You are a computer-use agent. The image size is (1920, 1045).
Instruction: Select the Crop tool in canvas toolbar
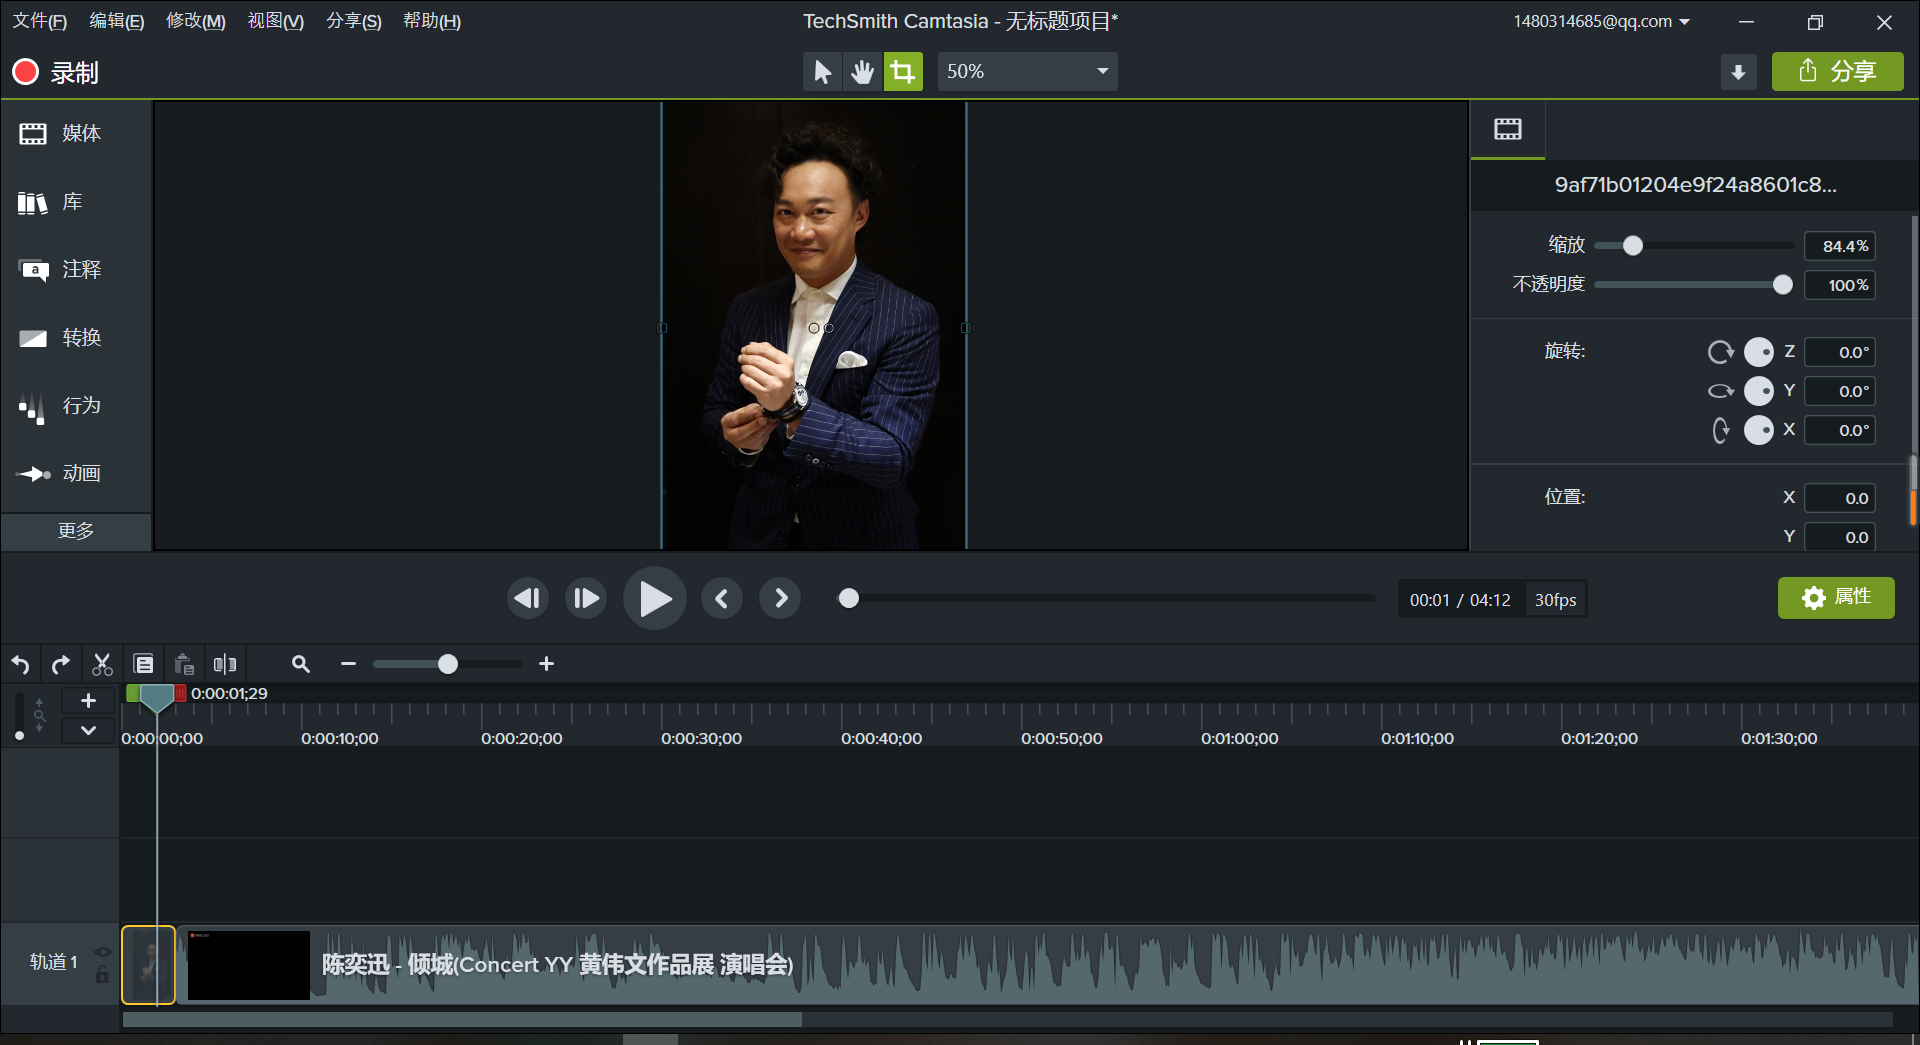pos(902,71)
